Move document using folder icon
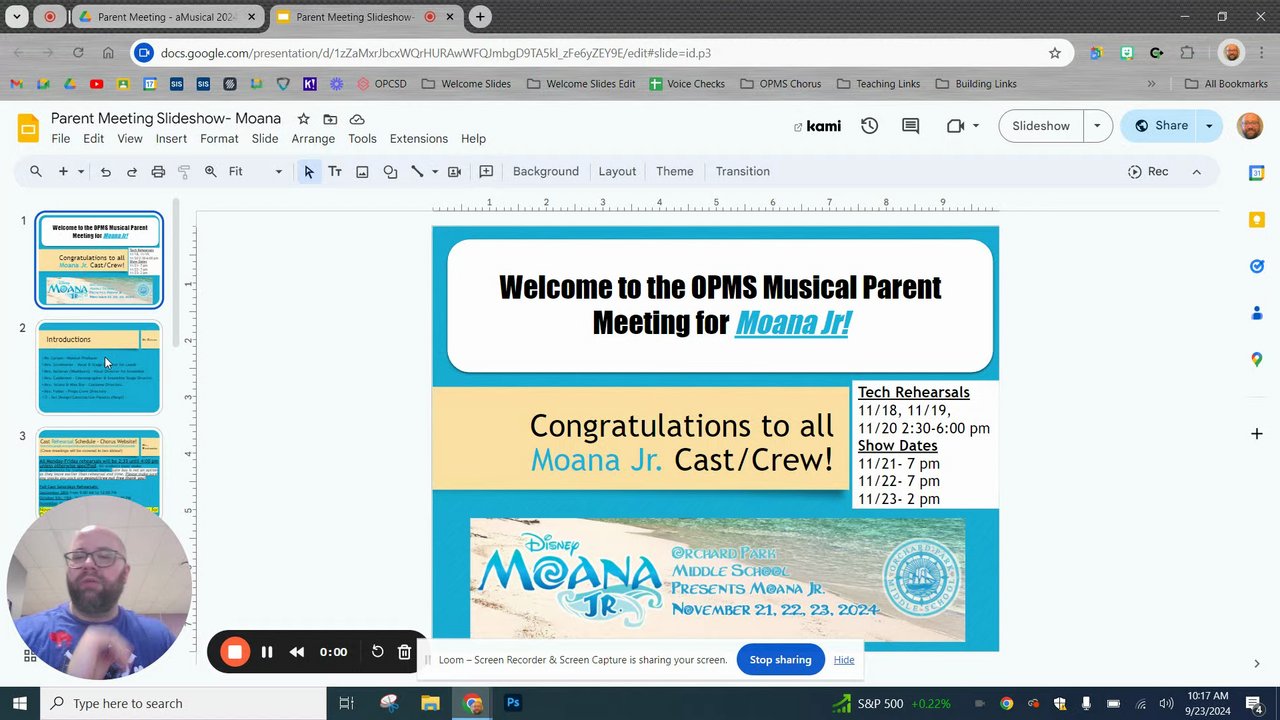 tap(330, 119)
